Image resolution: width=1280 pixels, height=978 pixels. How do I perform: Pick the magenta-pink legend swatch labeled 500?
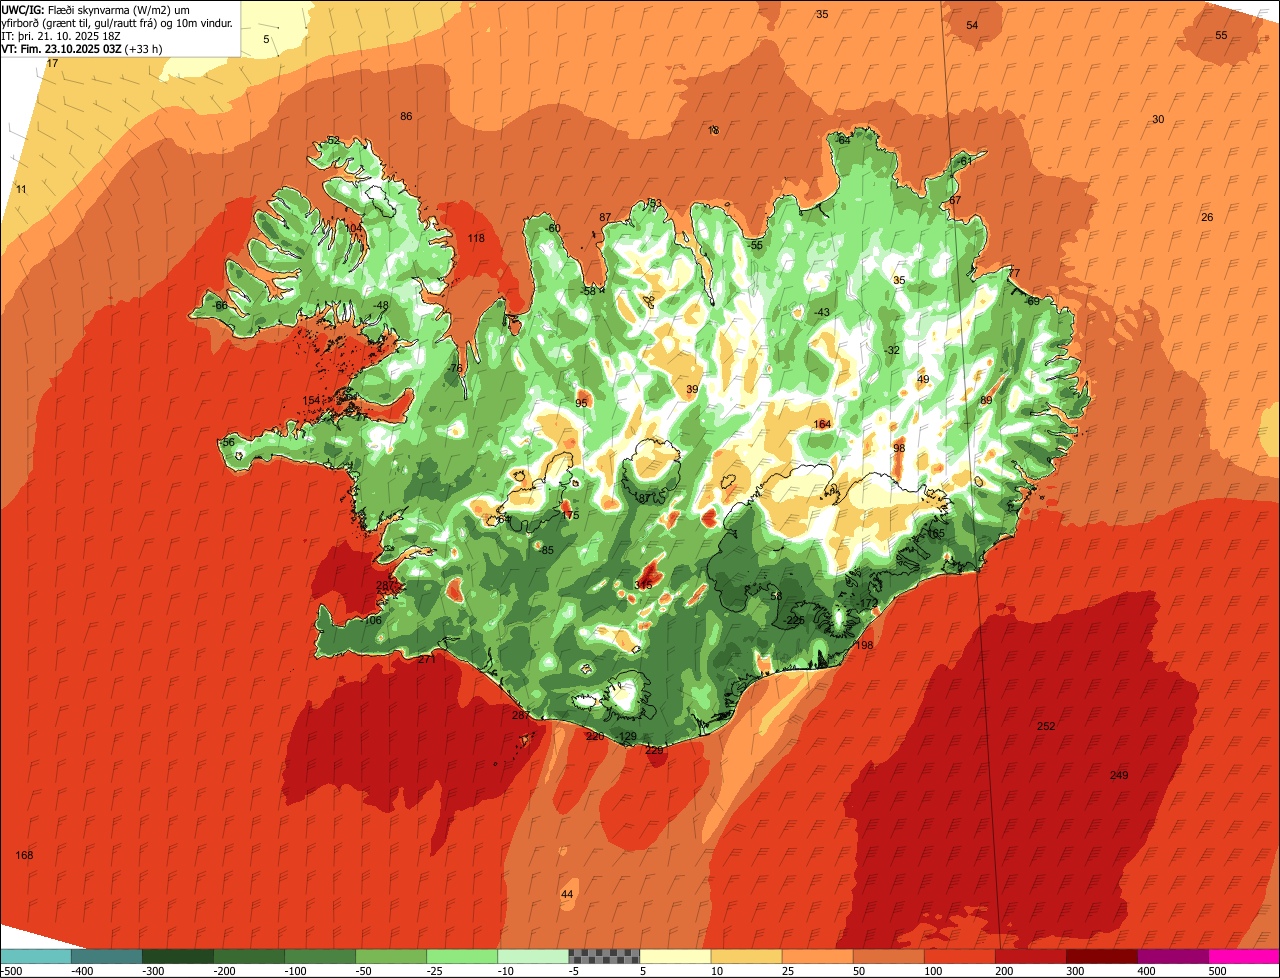coord(1244,956)
